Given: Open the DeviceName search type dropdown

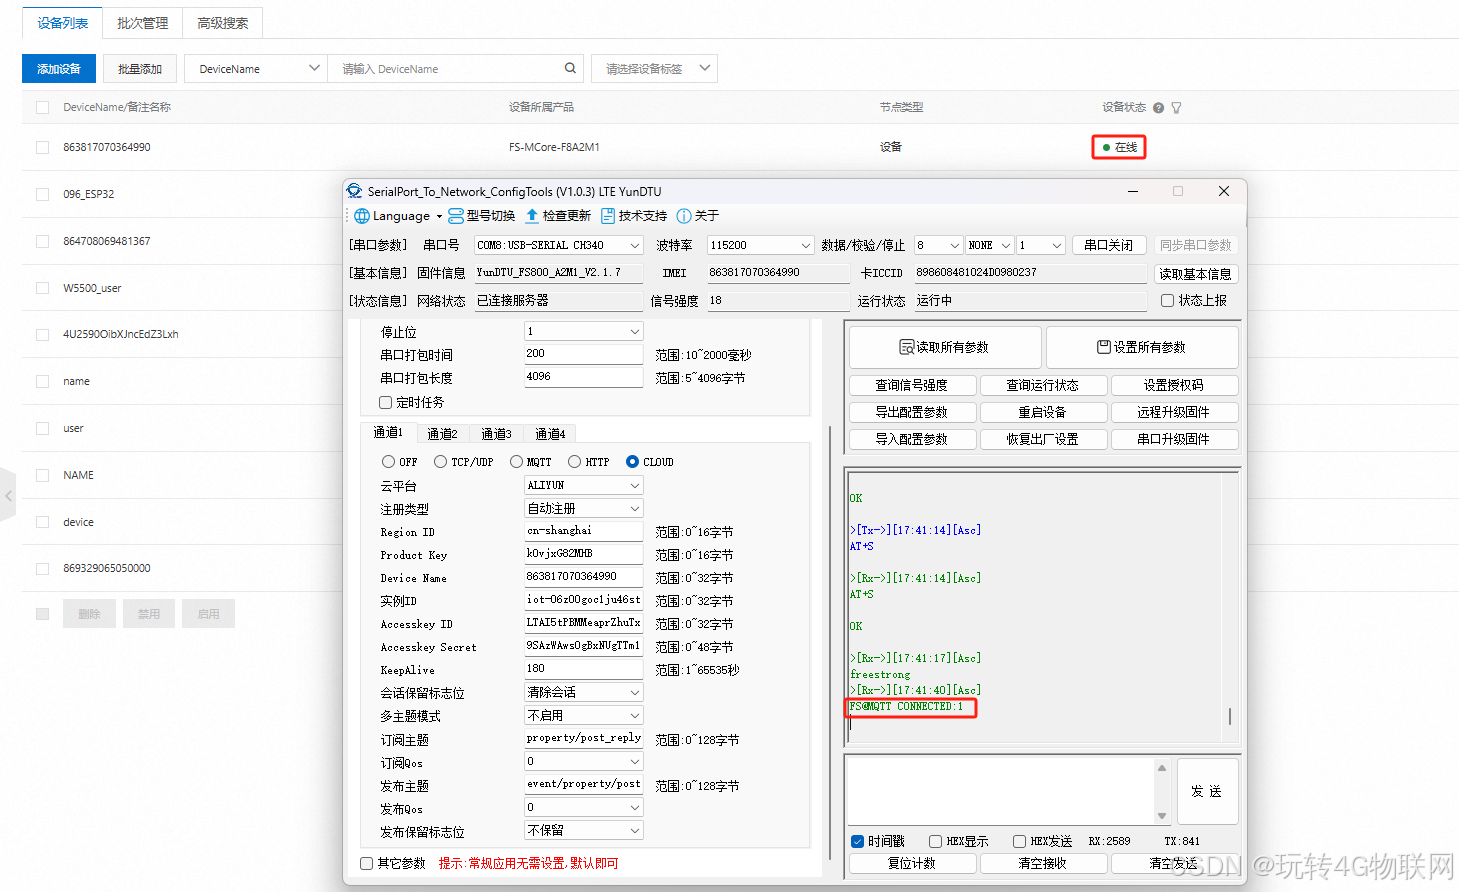Looking at the screenshot, I should point(256,69).
